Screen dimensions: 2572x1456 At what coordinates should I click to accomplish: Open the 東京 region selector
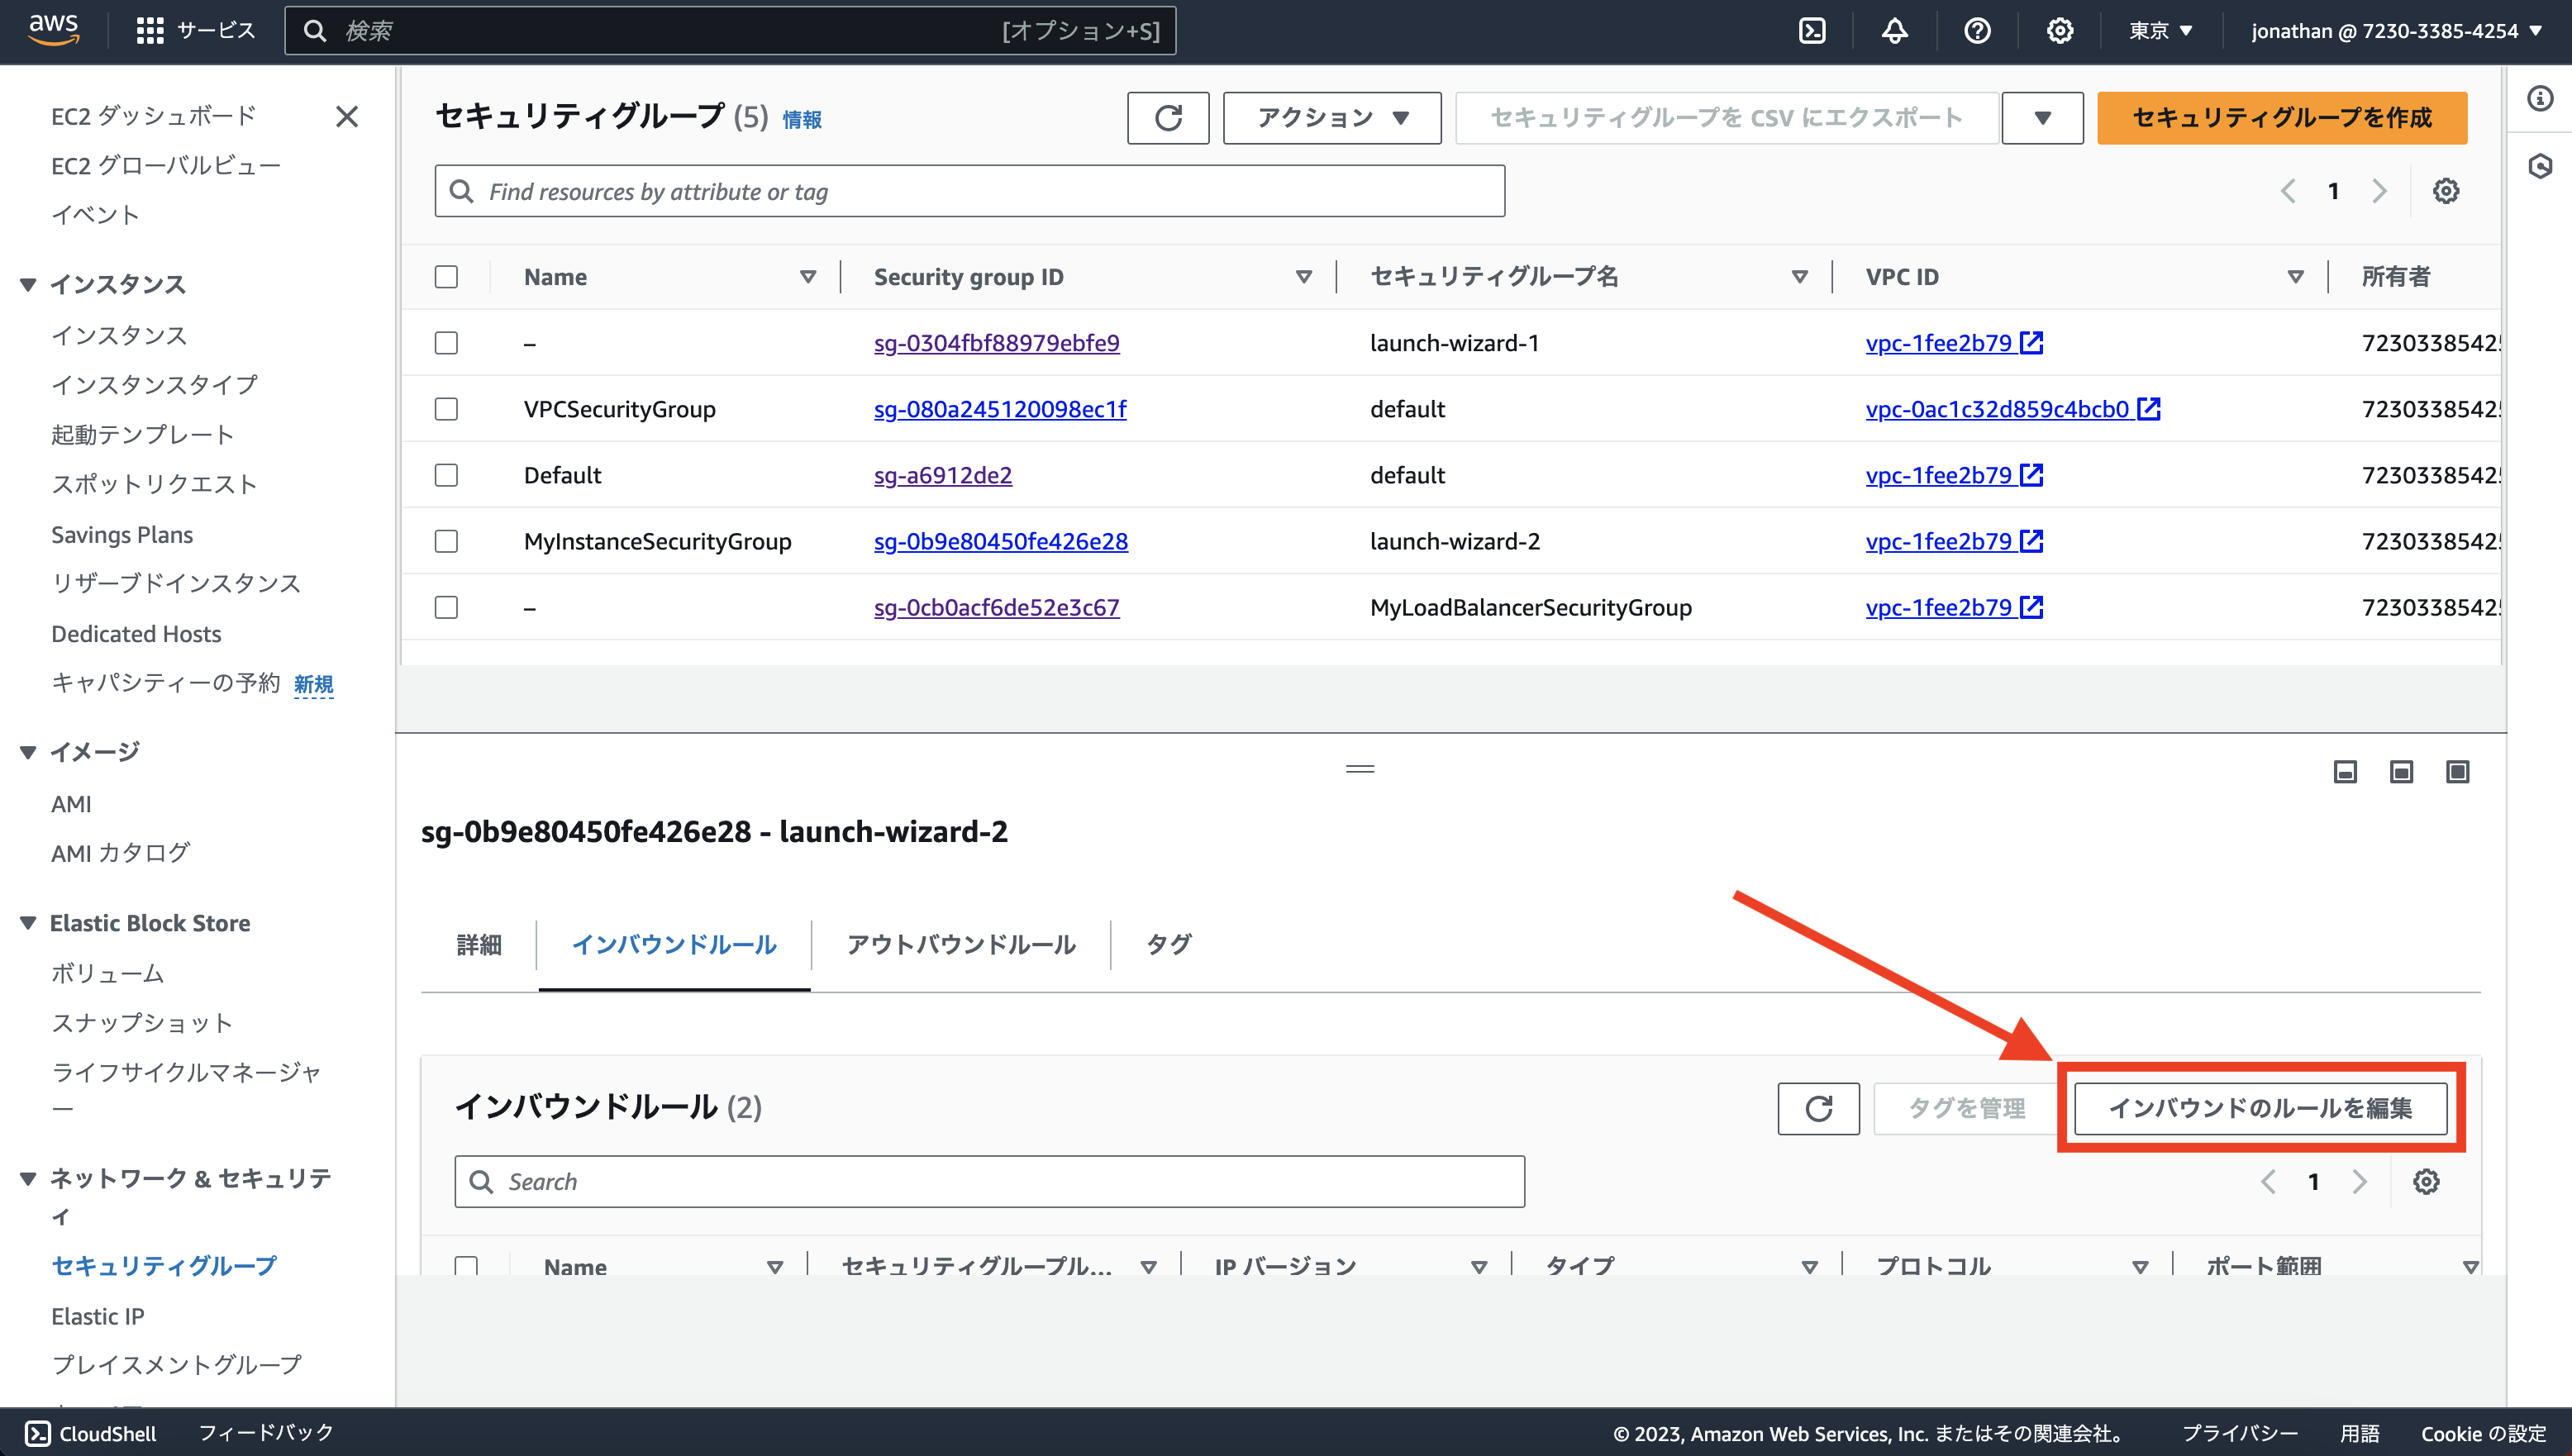pyautogui.click(x=2160, y=30)
